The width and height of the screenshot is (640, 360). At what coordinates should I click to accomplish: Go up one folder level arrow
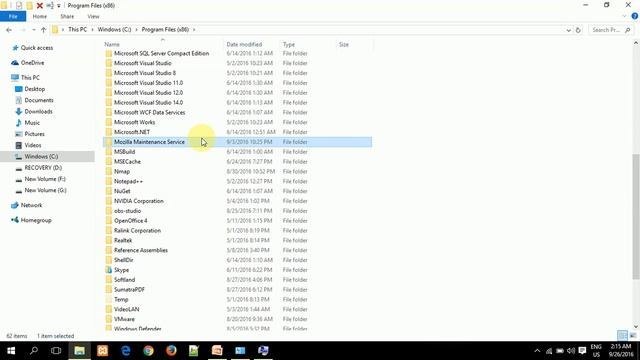(x=43, y=30)
